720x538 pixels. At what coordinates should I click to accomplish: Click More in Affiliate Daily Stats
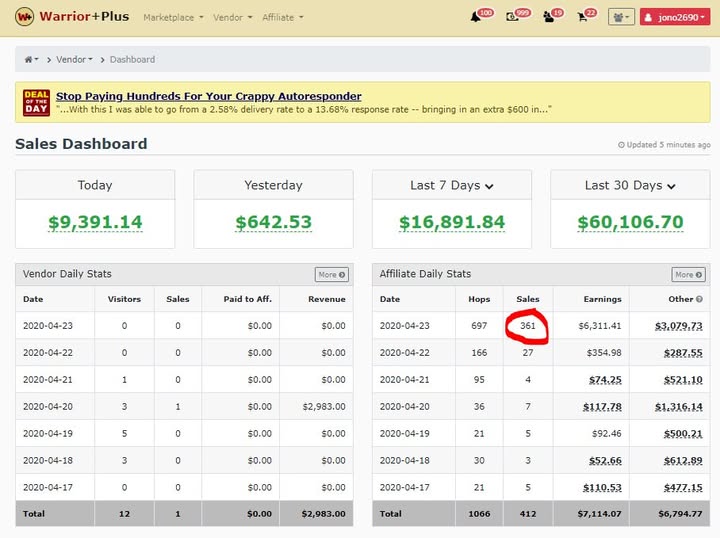point(688,274)
